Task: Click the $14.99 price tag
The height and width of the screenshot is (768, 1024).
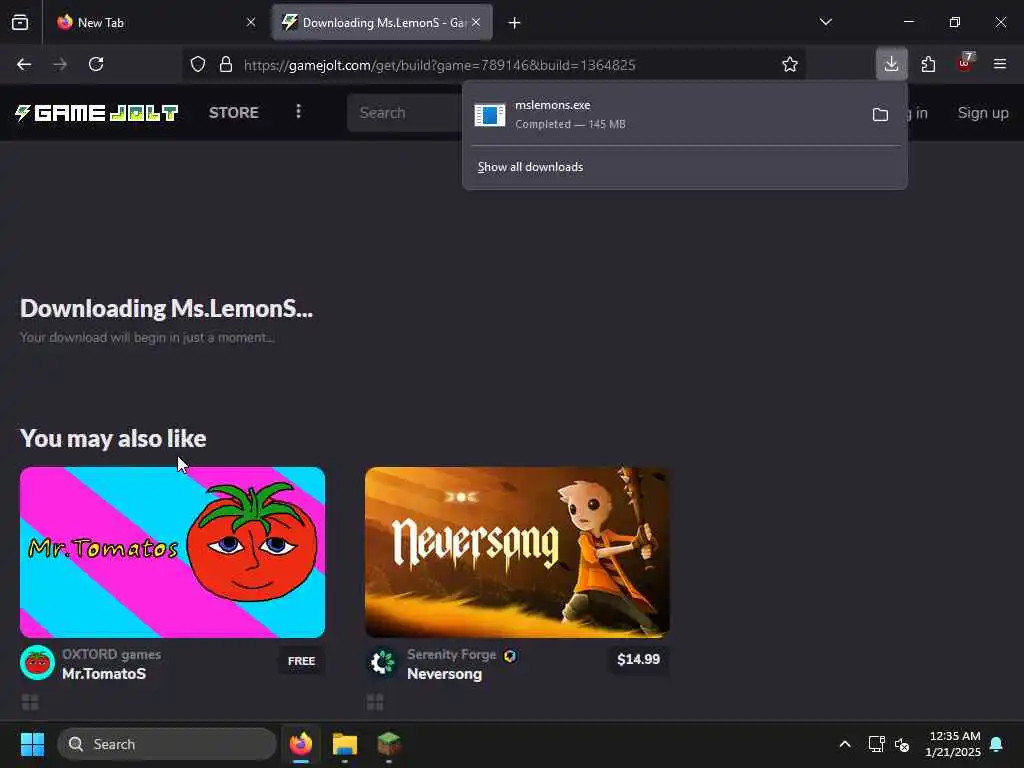Action: [639, 660]
